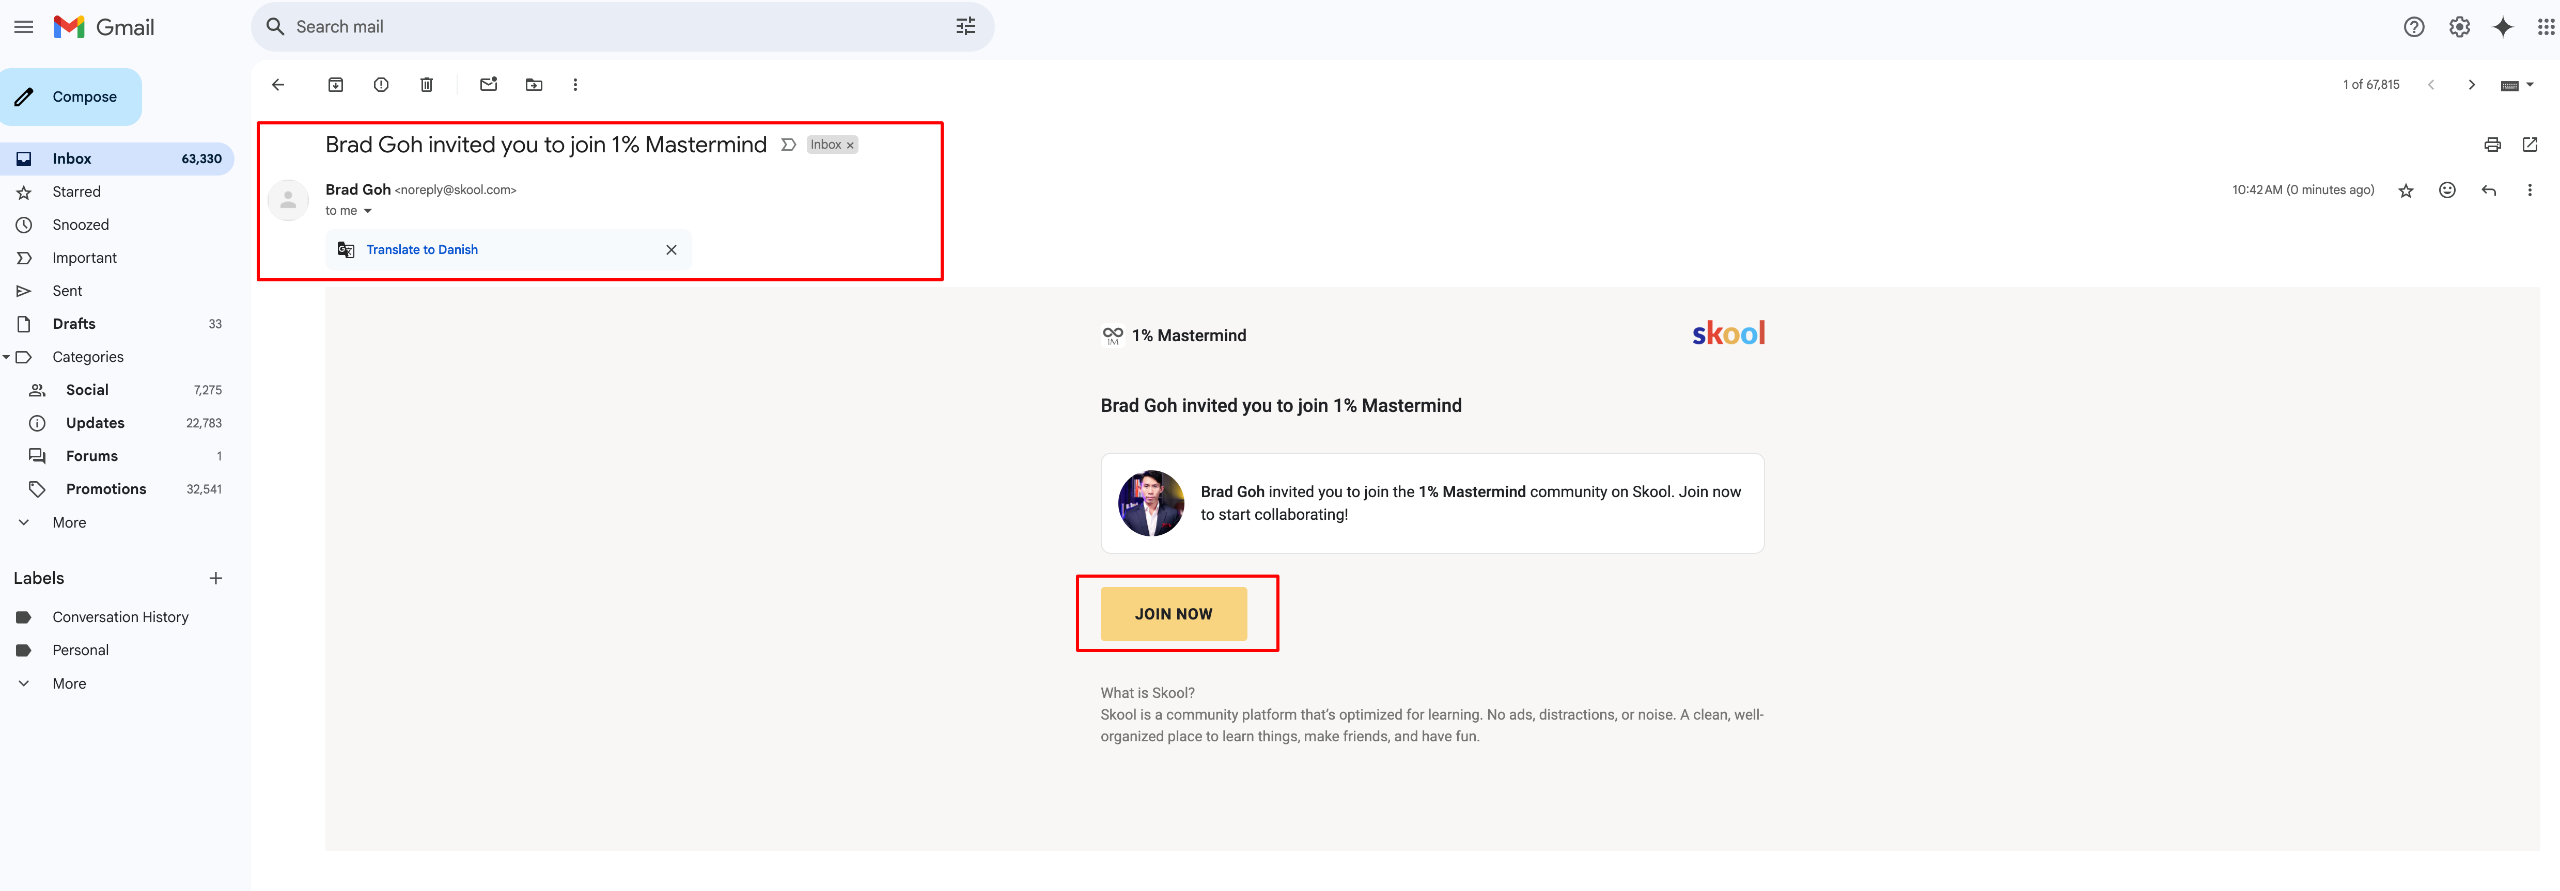Open Gmail settings gear

click(x=2459, y=27)
